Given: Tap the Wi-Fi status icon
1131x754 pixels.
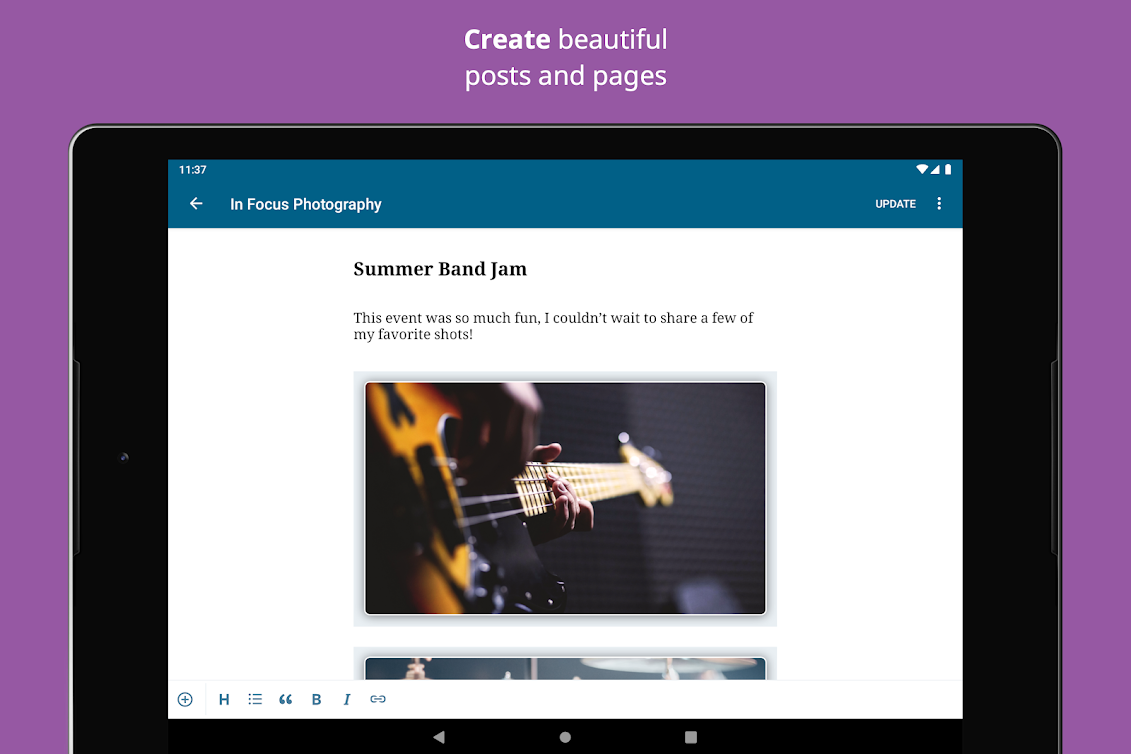Looking at the screenshot, I should 922,170.
